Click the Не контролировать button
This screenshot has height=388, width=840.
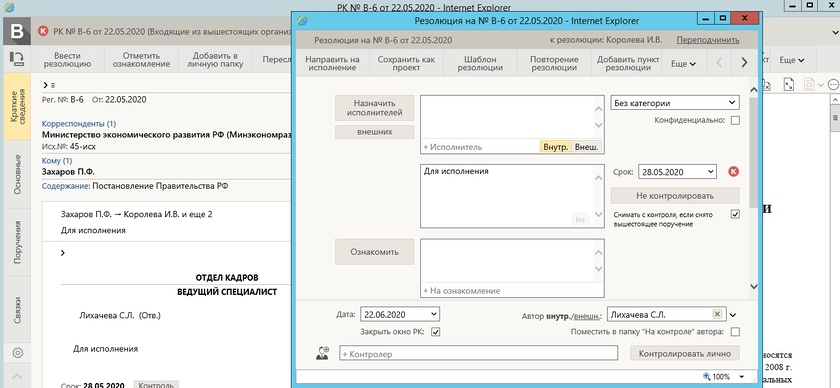tap(675, 195)
